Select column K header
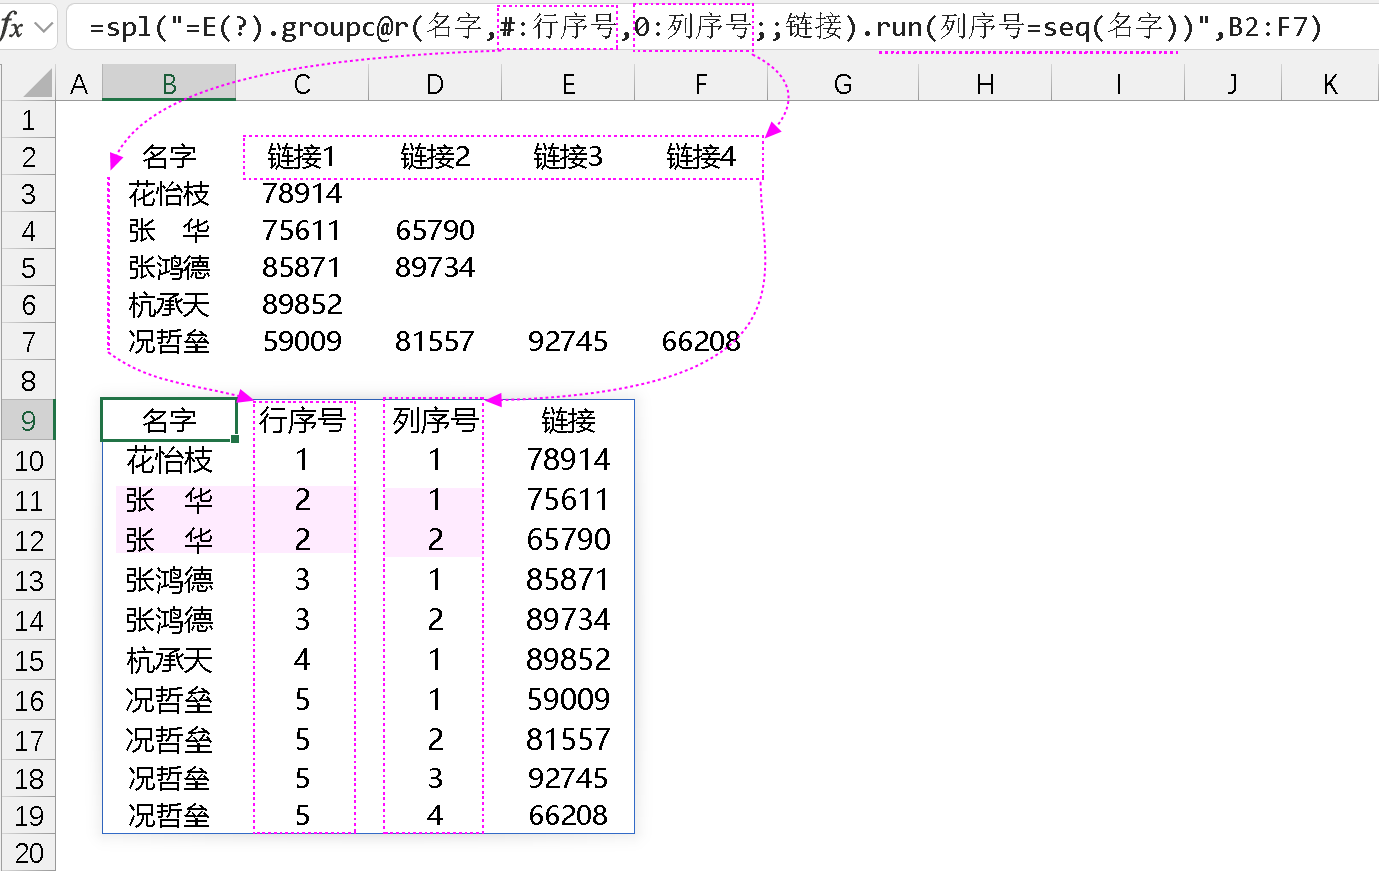The image size is (1379, 871). [x=1330, y=85]
